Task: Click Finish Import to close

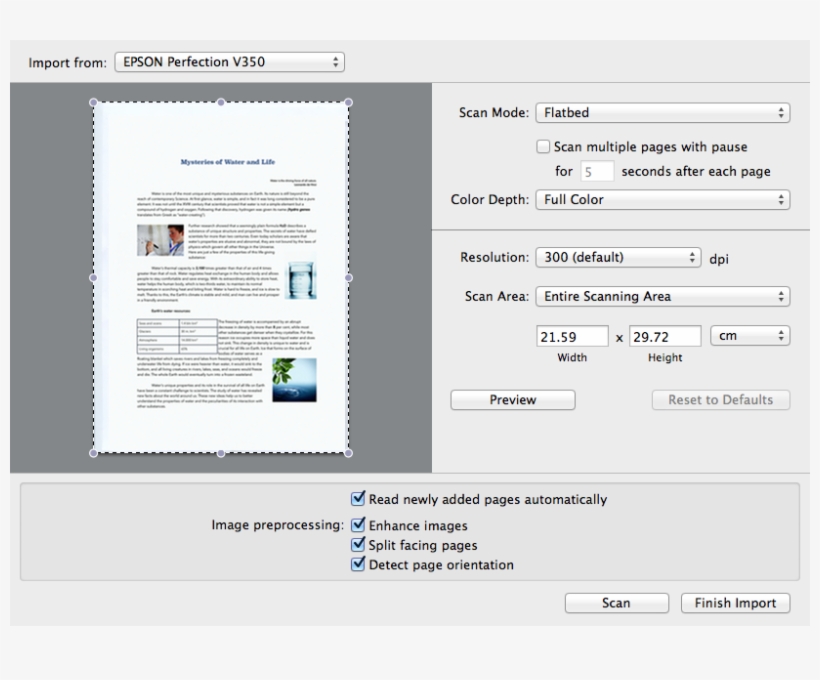Action: pos(735,603)
